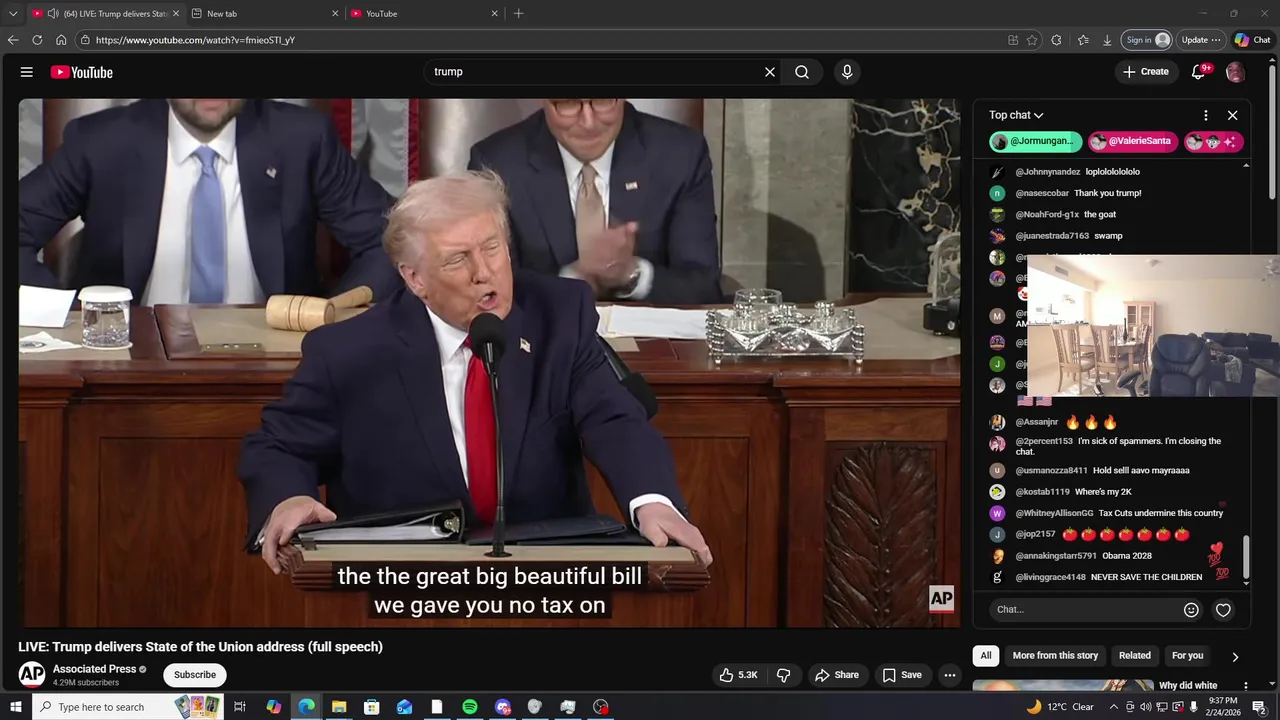Open YouTube account avatar menu

point(1235,72)
